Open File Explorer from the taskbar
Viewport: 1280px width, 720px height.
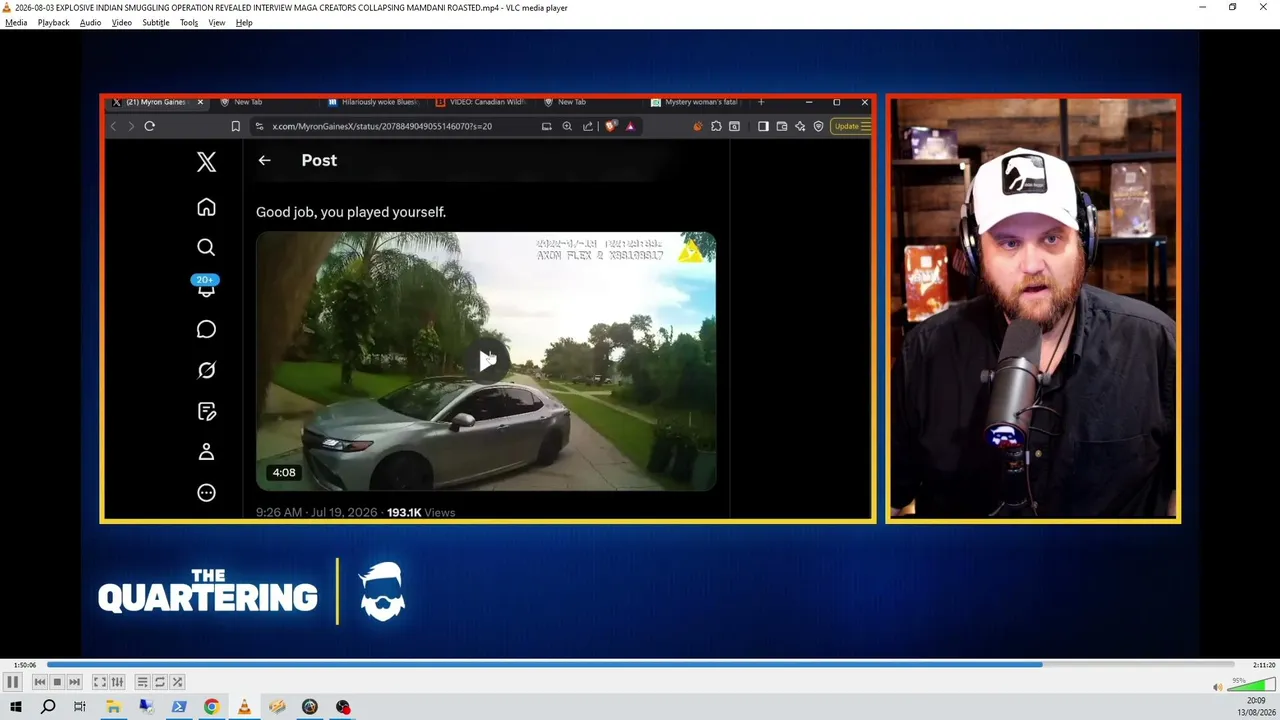click(x=113, y=707)
